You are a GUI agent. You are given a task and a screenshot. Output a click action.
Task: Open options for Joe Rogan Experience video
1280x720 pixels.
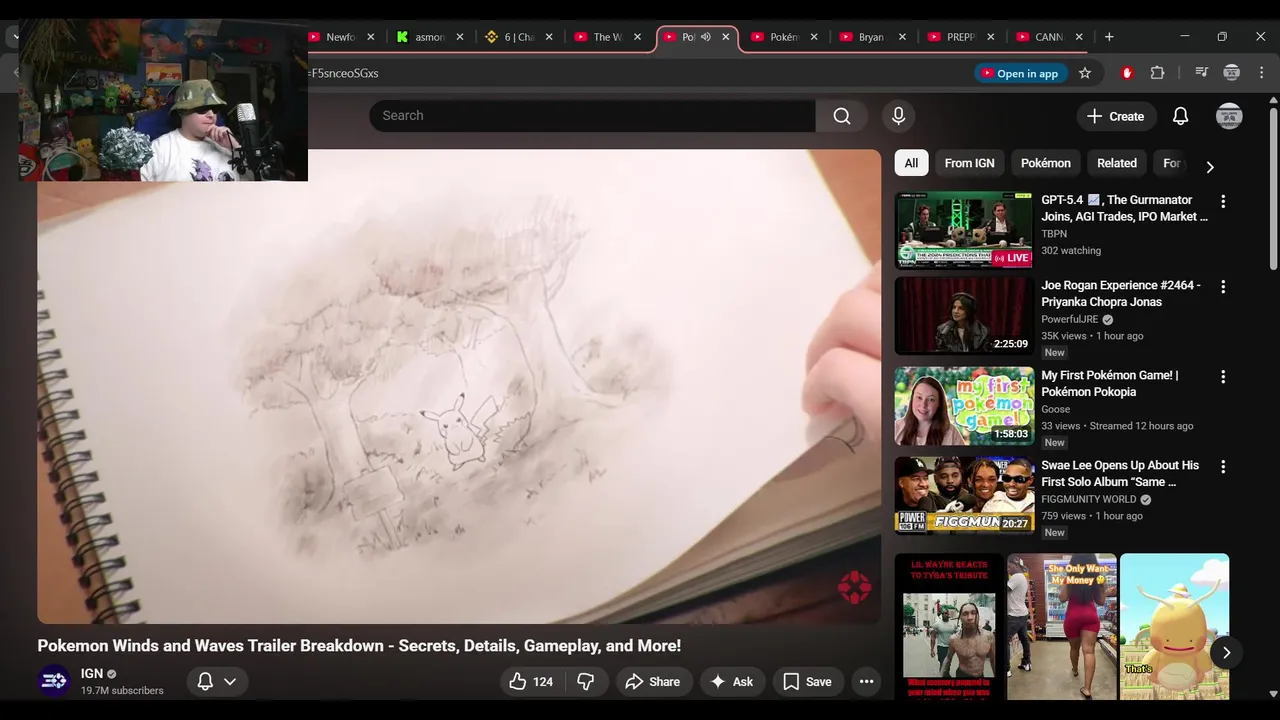1222,286
